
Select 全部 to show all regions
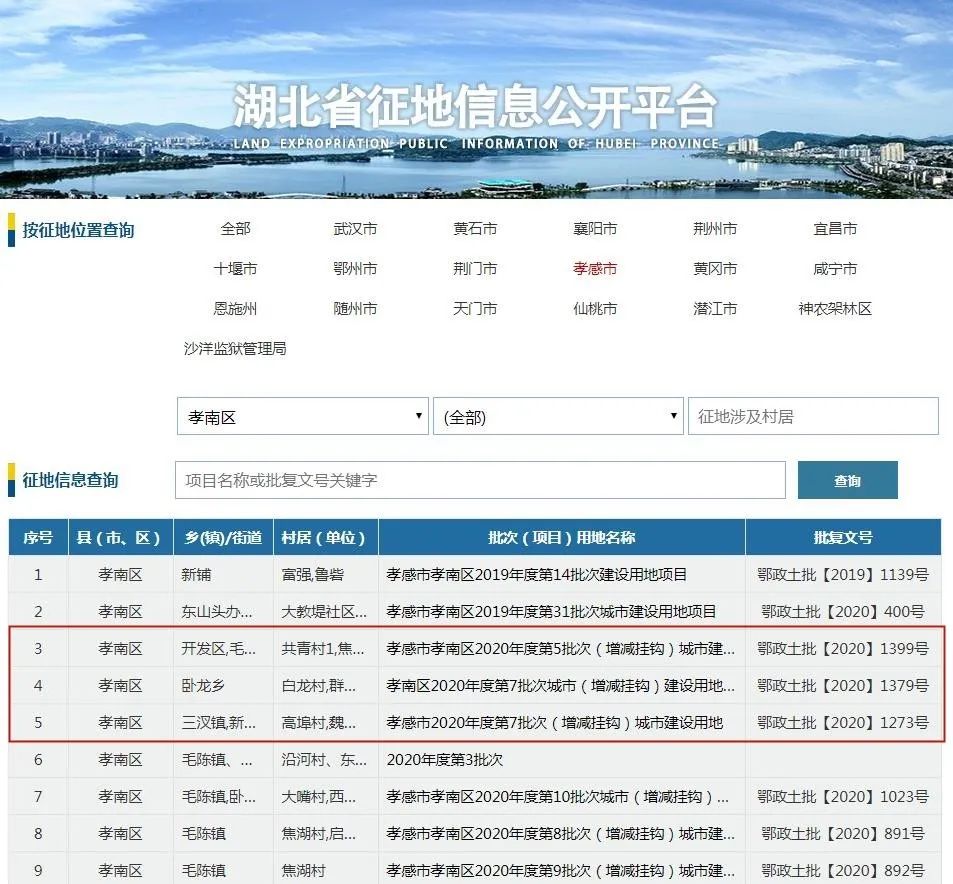click(x=235, y=228)
